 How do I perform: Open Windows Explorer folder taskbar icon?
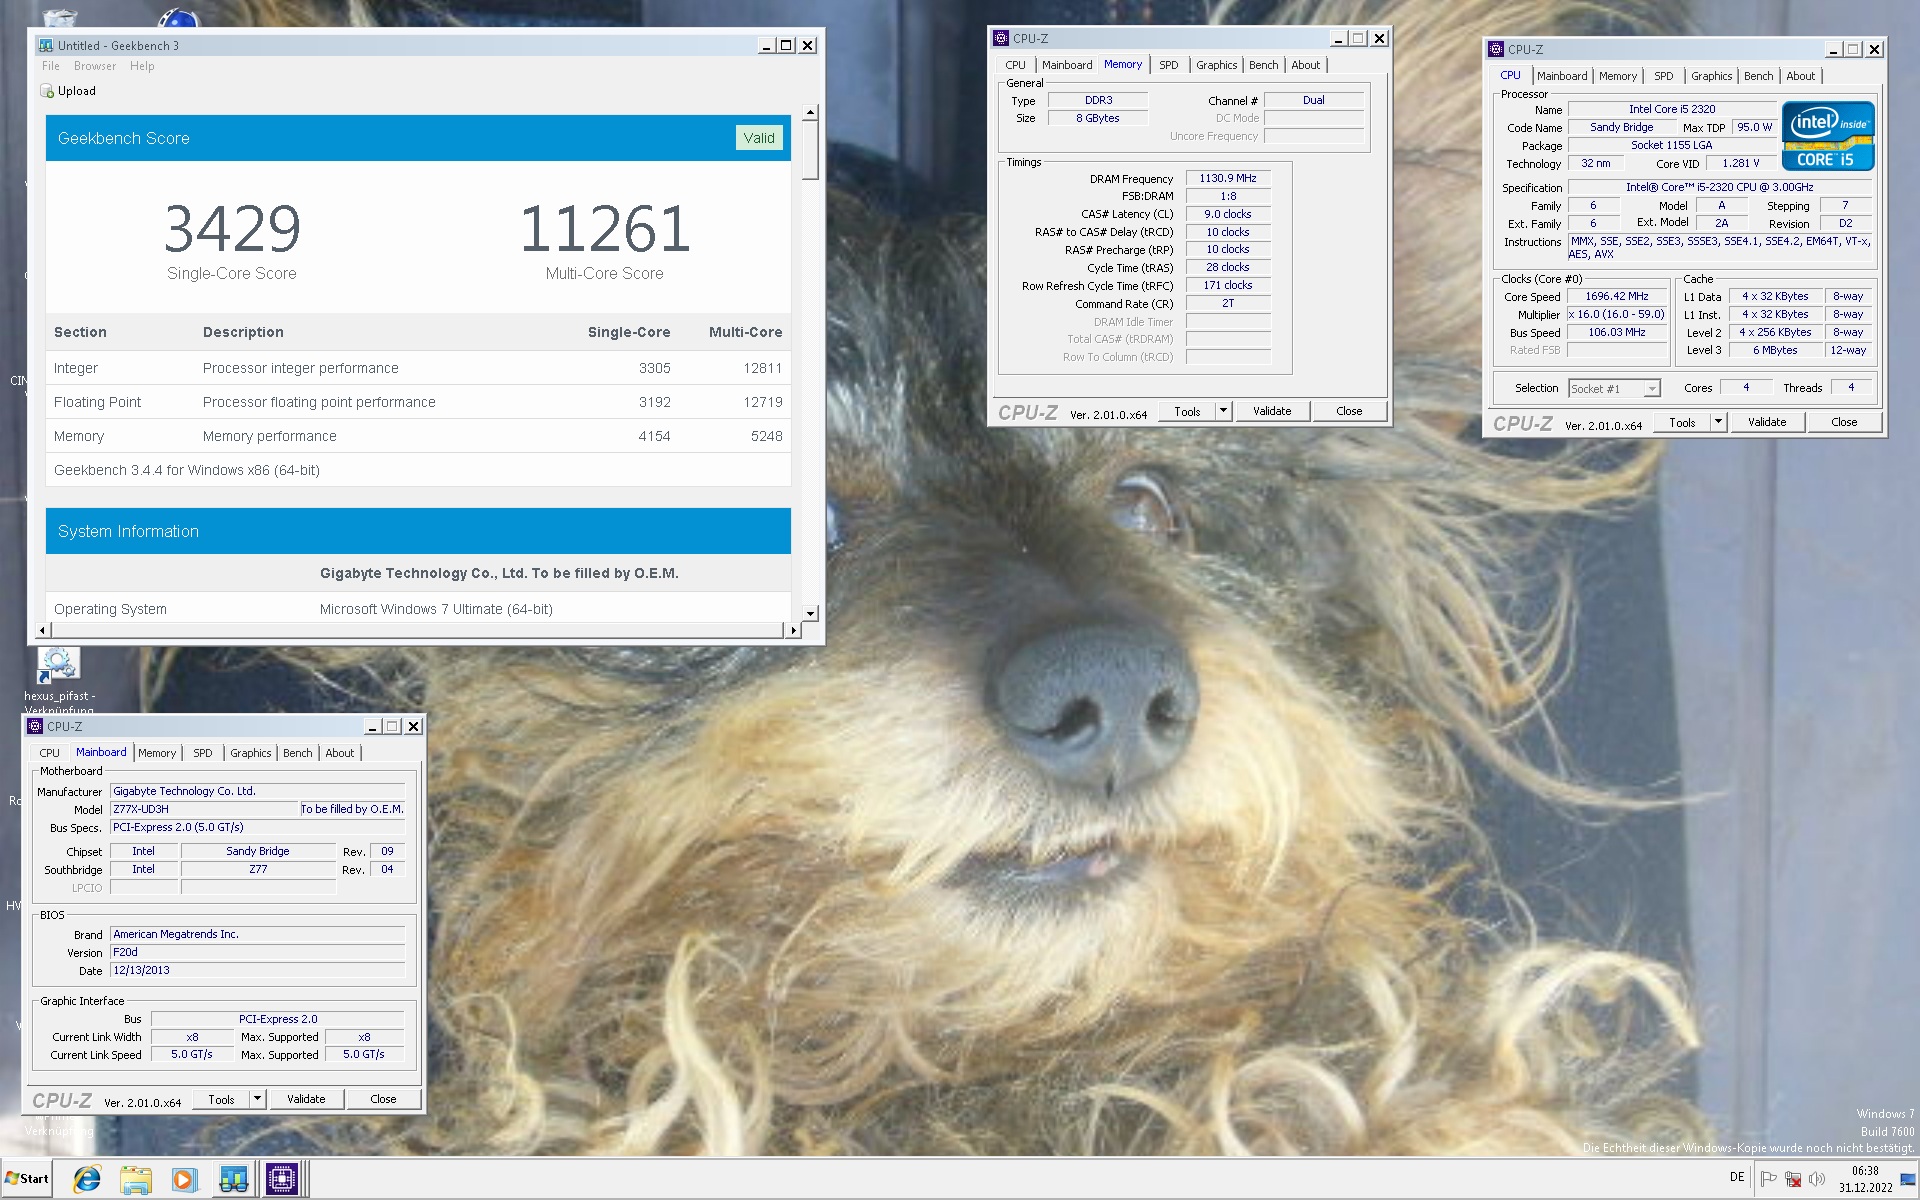coord(135,1179)
